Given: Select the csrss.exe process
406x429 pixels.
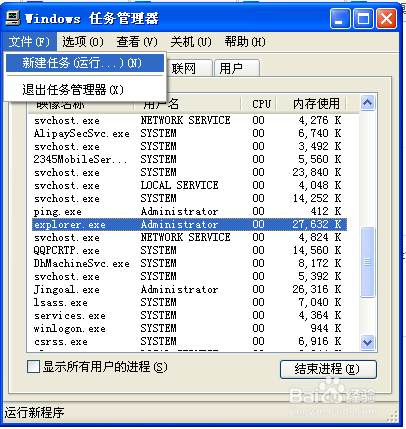Looking at the screenshot, I should [189, 341].
